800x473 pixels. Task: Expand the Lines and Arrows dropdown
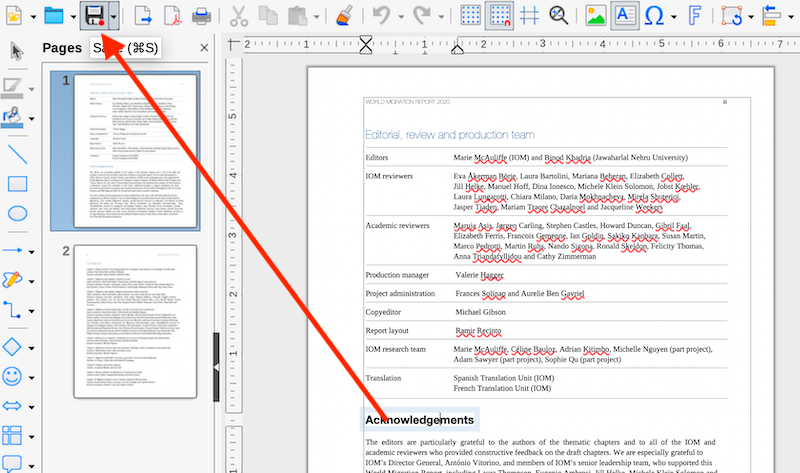(x=32, y=252)
